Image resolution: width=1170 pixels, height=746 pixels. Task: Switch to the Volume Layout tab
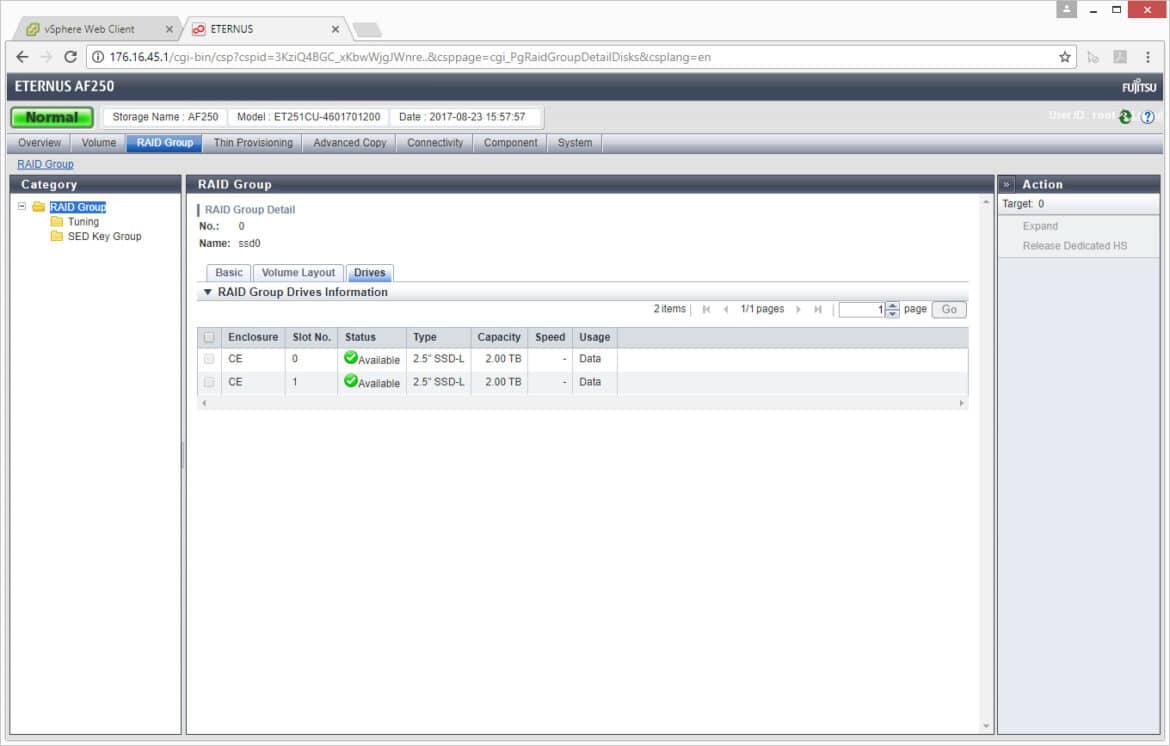298,272
